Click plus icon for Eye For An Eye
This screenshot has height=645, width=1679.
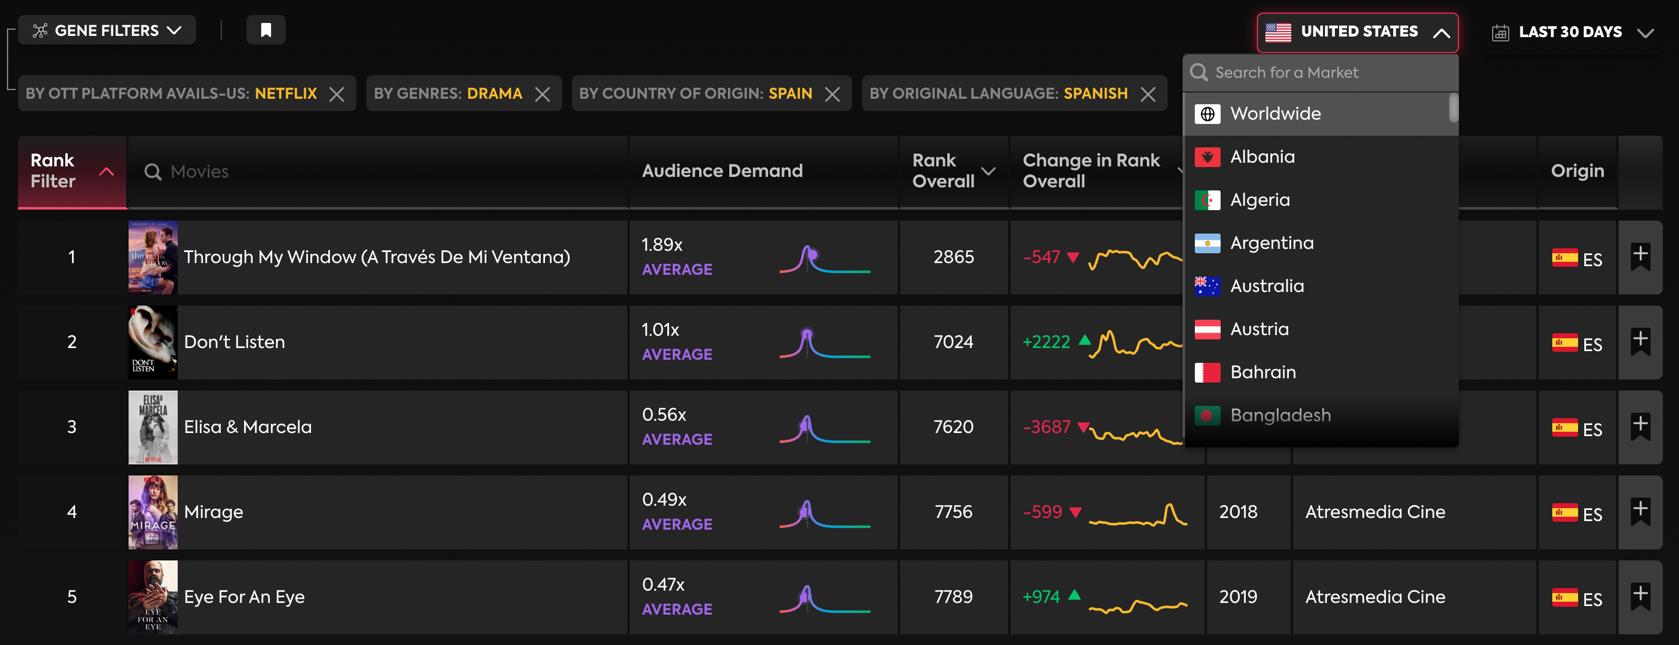point(1640,596)
